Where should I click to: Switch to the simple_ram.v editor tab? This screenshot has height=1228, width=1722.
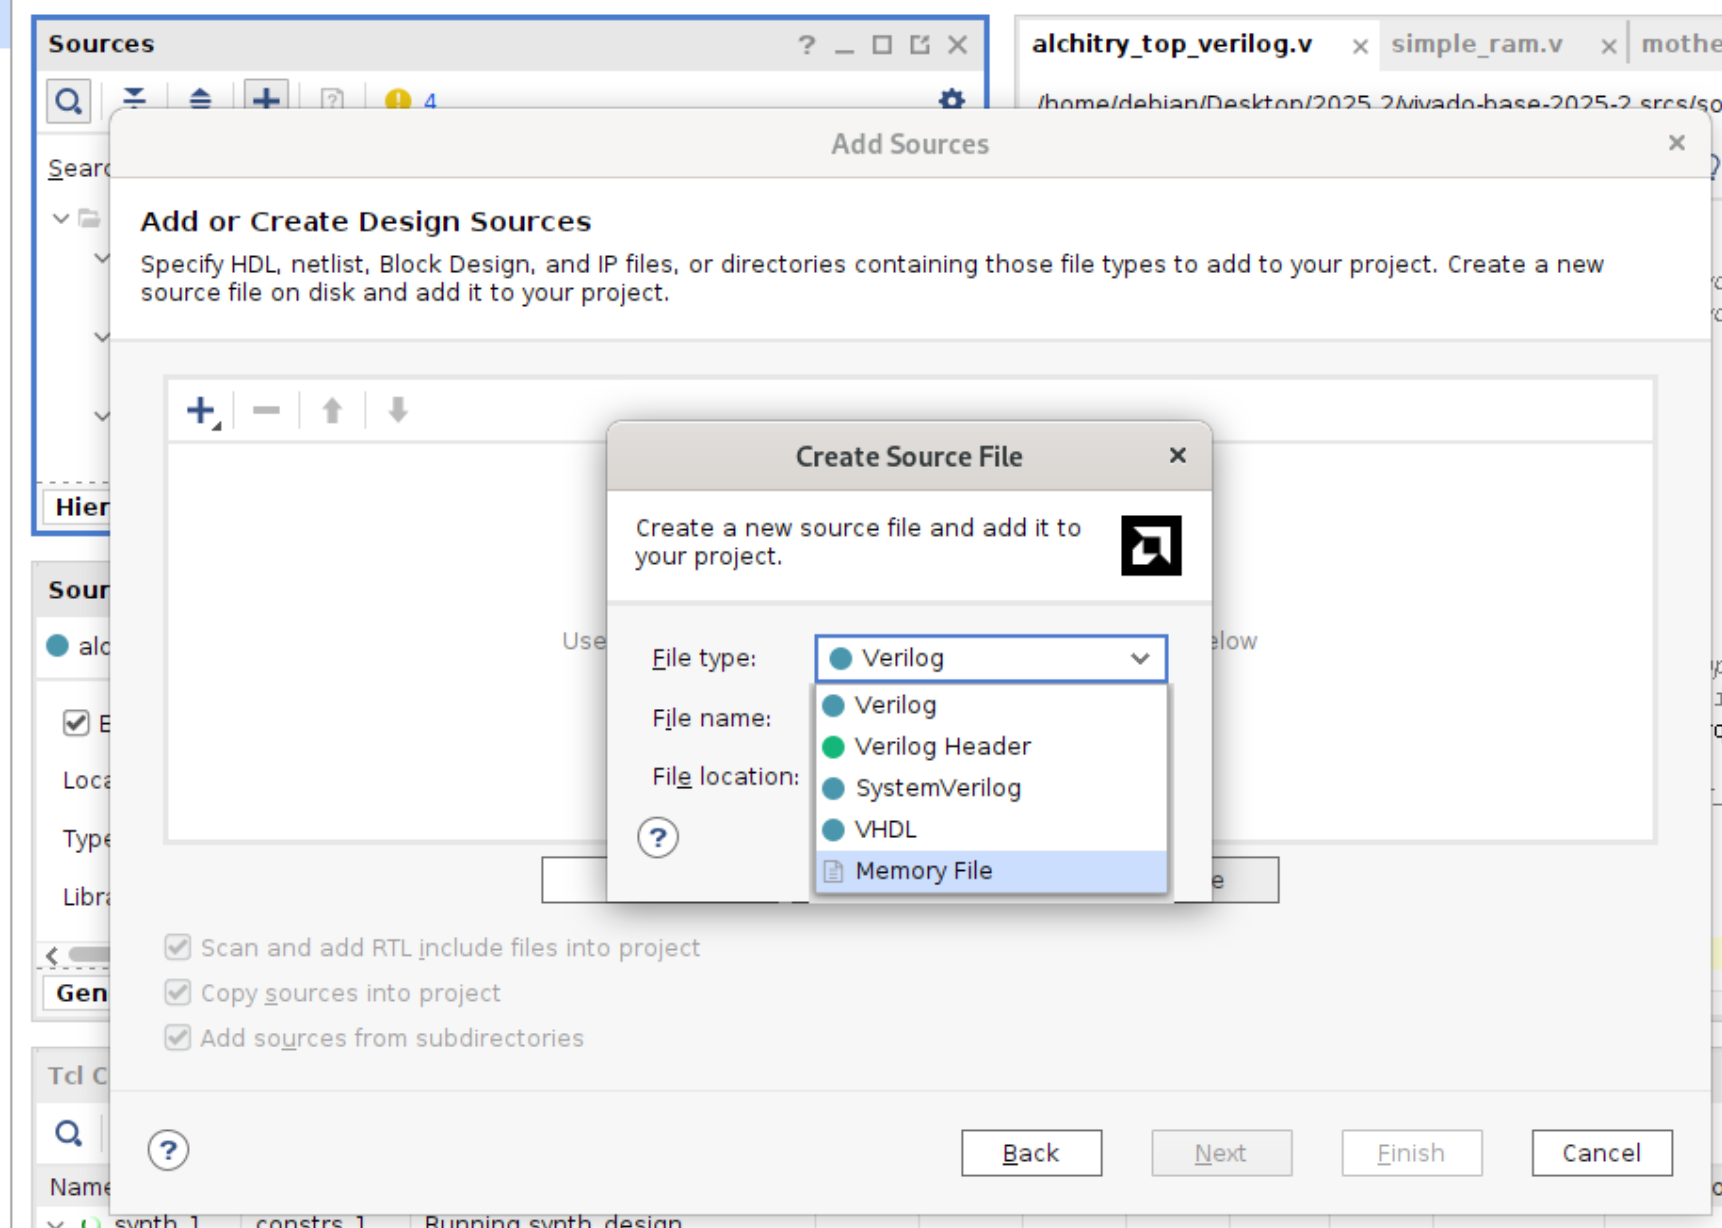[x=1476, y=44]
